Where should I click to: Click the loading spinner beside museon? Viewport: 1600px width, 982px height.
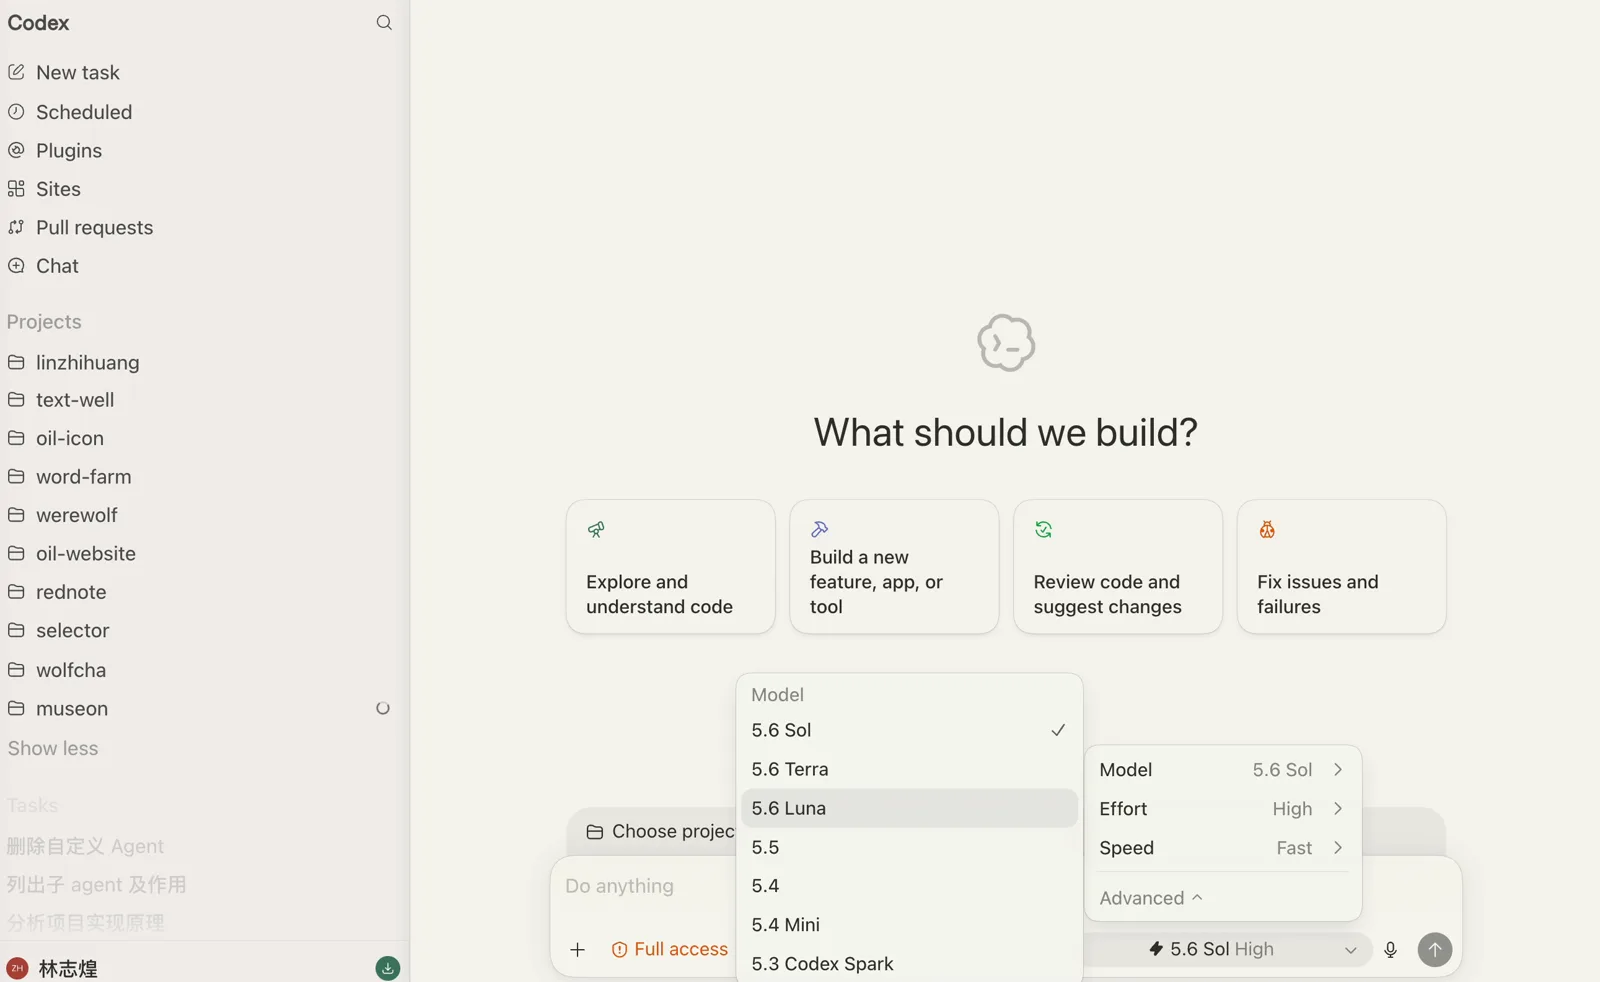point(383,708)
